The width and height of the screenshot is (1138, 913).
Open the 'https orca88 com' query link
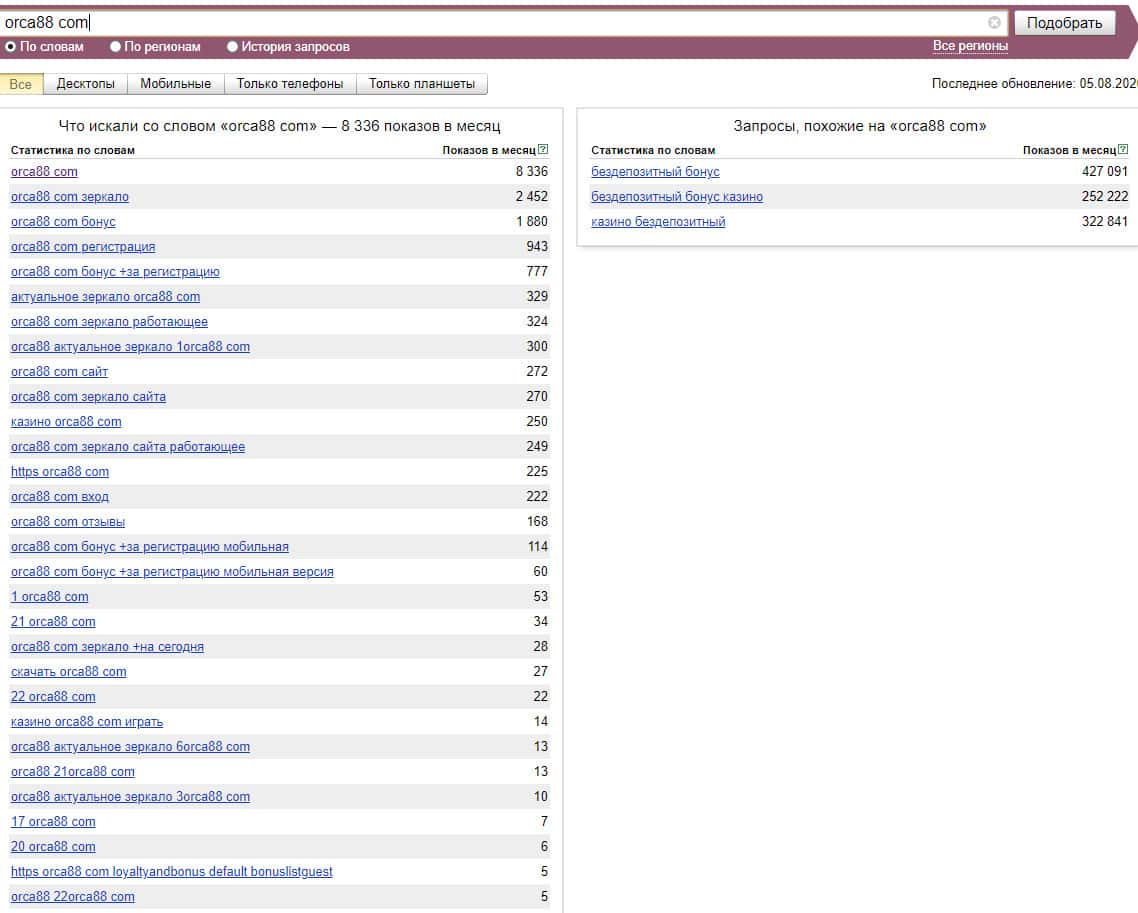tap(59, 472)
